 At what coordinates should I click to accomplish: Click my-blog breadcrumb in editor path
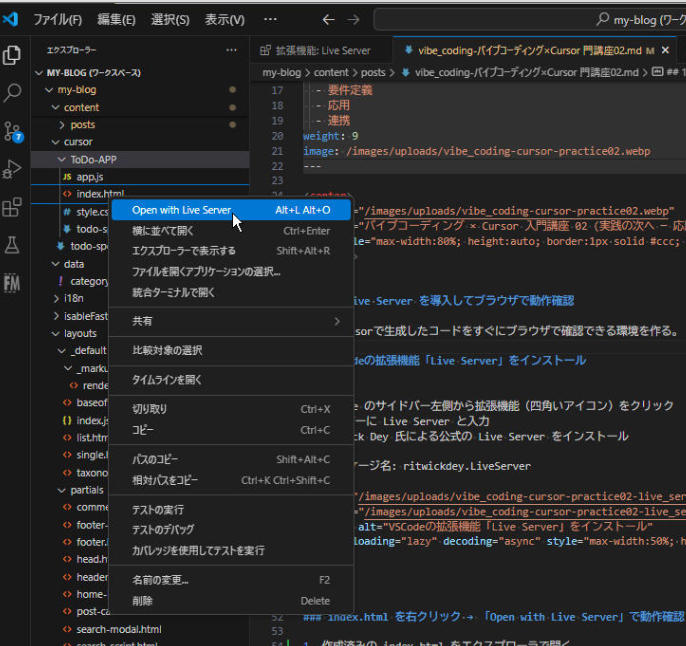pyautogui.click(x=279, y=72)
